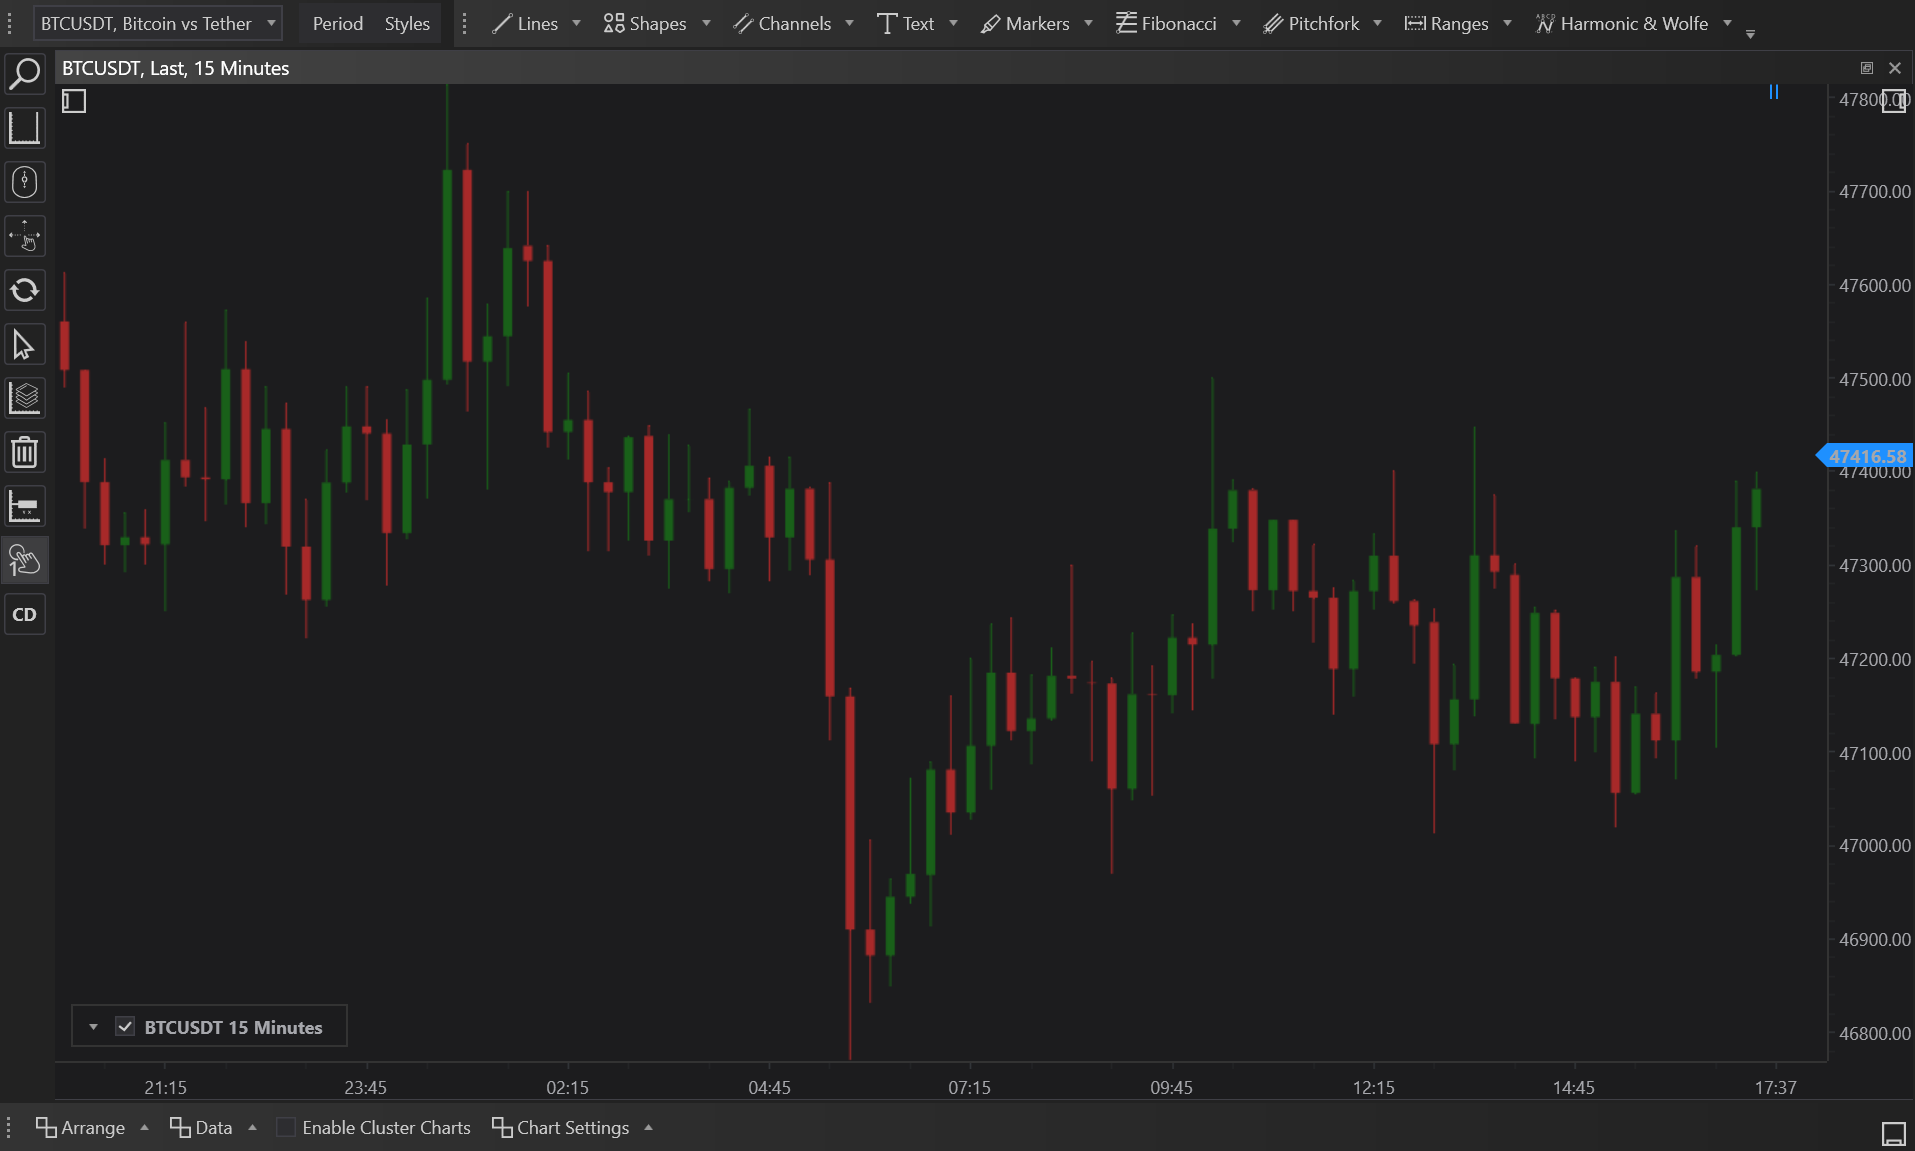
Task: Toggle the BTCUSDT 15 Minutes series checkbox
Action: pos(125,1027)
